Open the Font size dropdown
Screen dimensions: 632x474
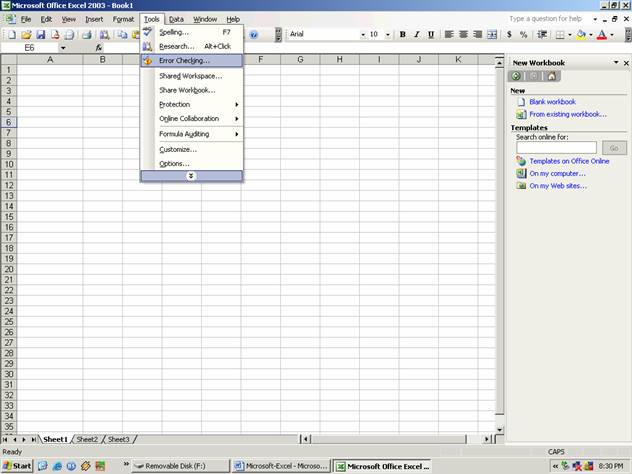coord(388,35)
